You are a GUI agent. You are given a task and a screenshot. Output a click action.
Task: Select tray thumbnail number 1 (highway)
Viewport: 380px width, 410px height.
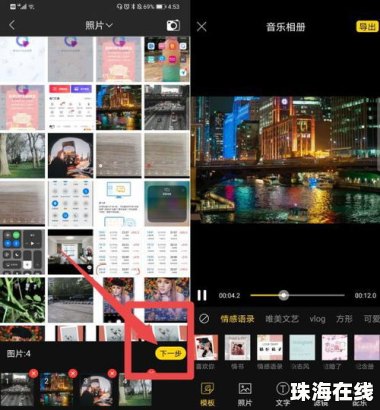[x=17, y=390]
